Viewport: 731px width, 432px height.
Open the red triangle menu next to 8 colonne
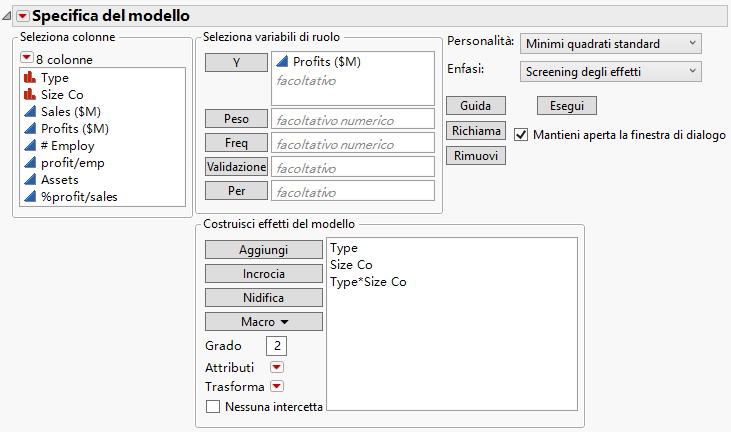pyautogui.click(x=27, y=58)
